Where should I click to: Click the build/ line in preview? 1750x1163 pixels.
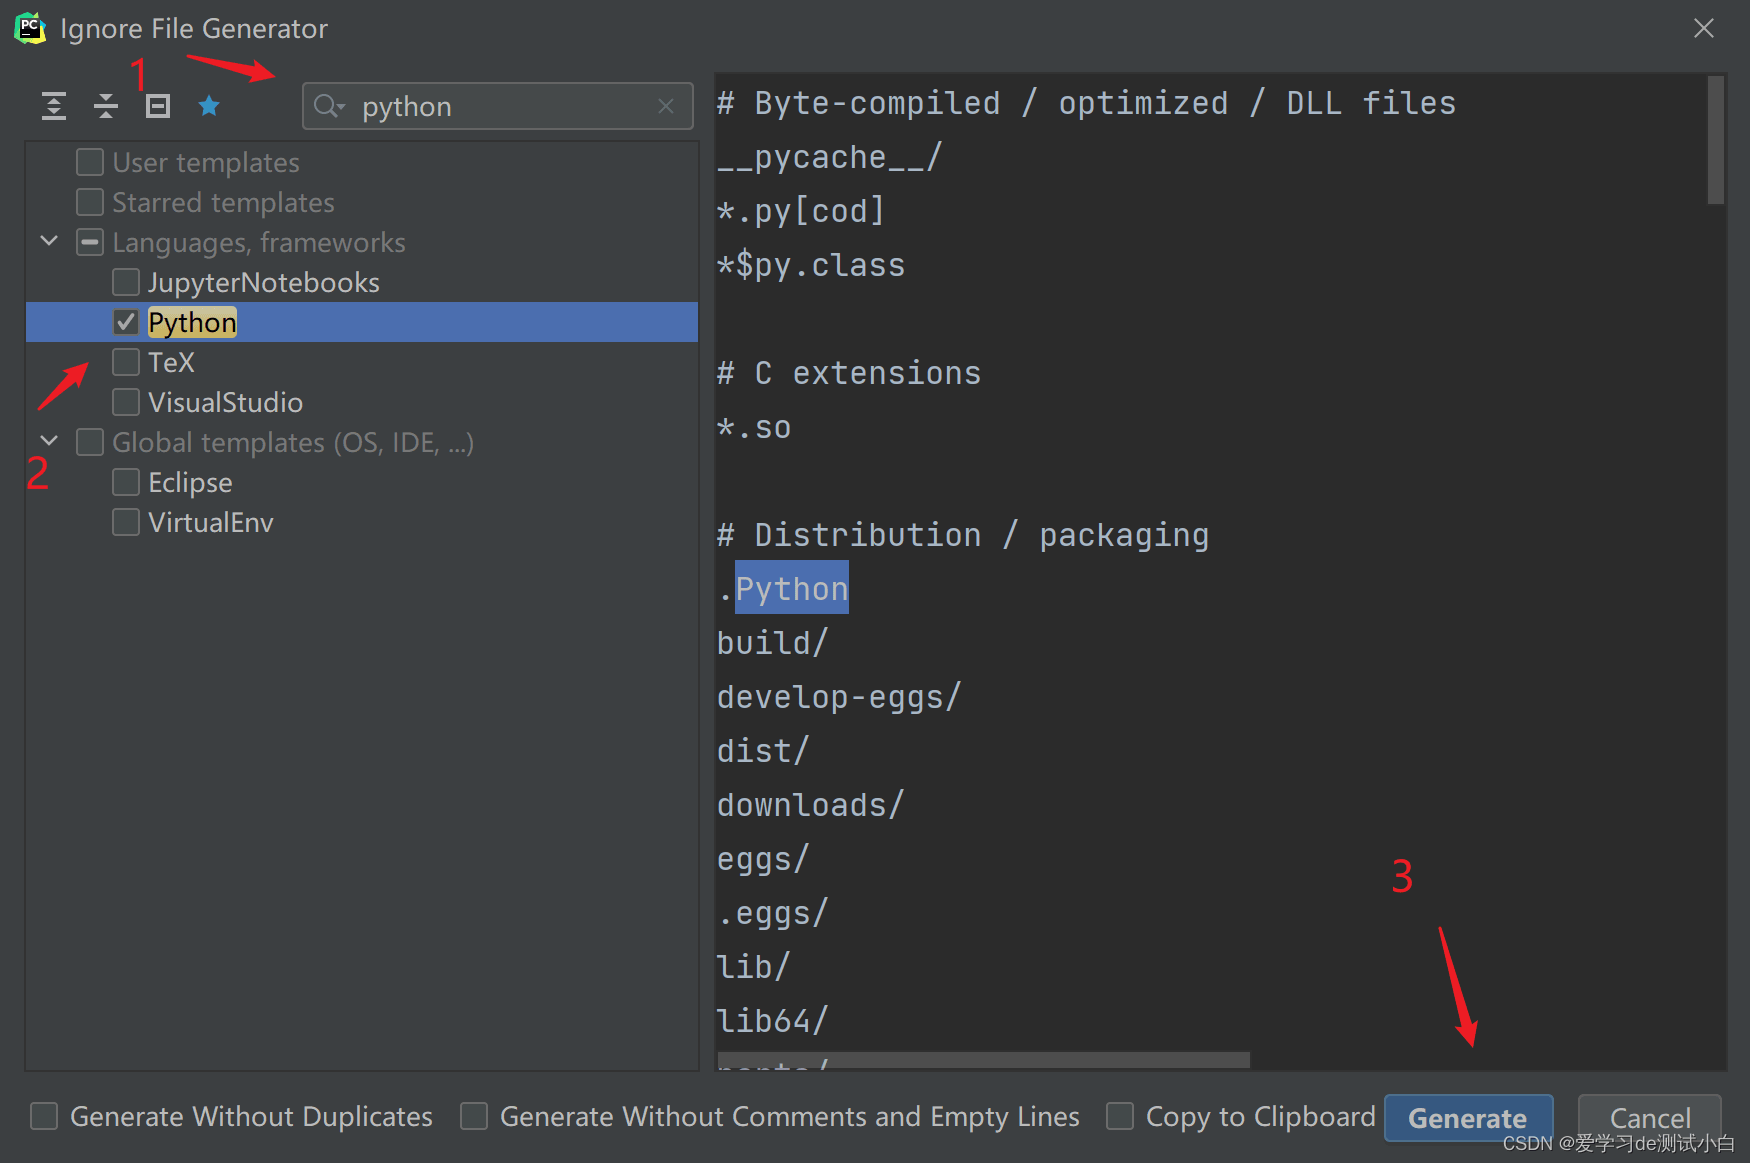773,643
